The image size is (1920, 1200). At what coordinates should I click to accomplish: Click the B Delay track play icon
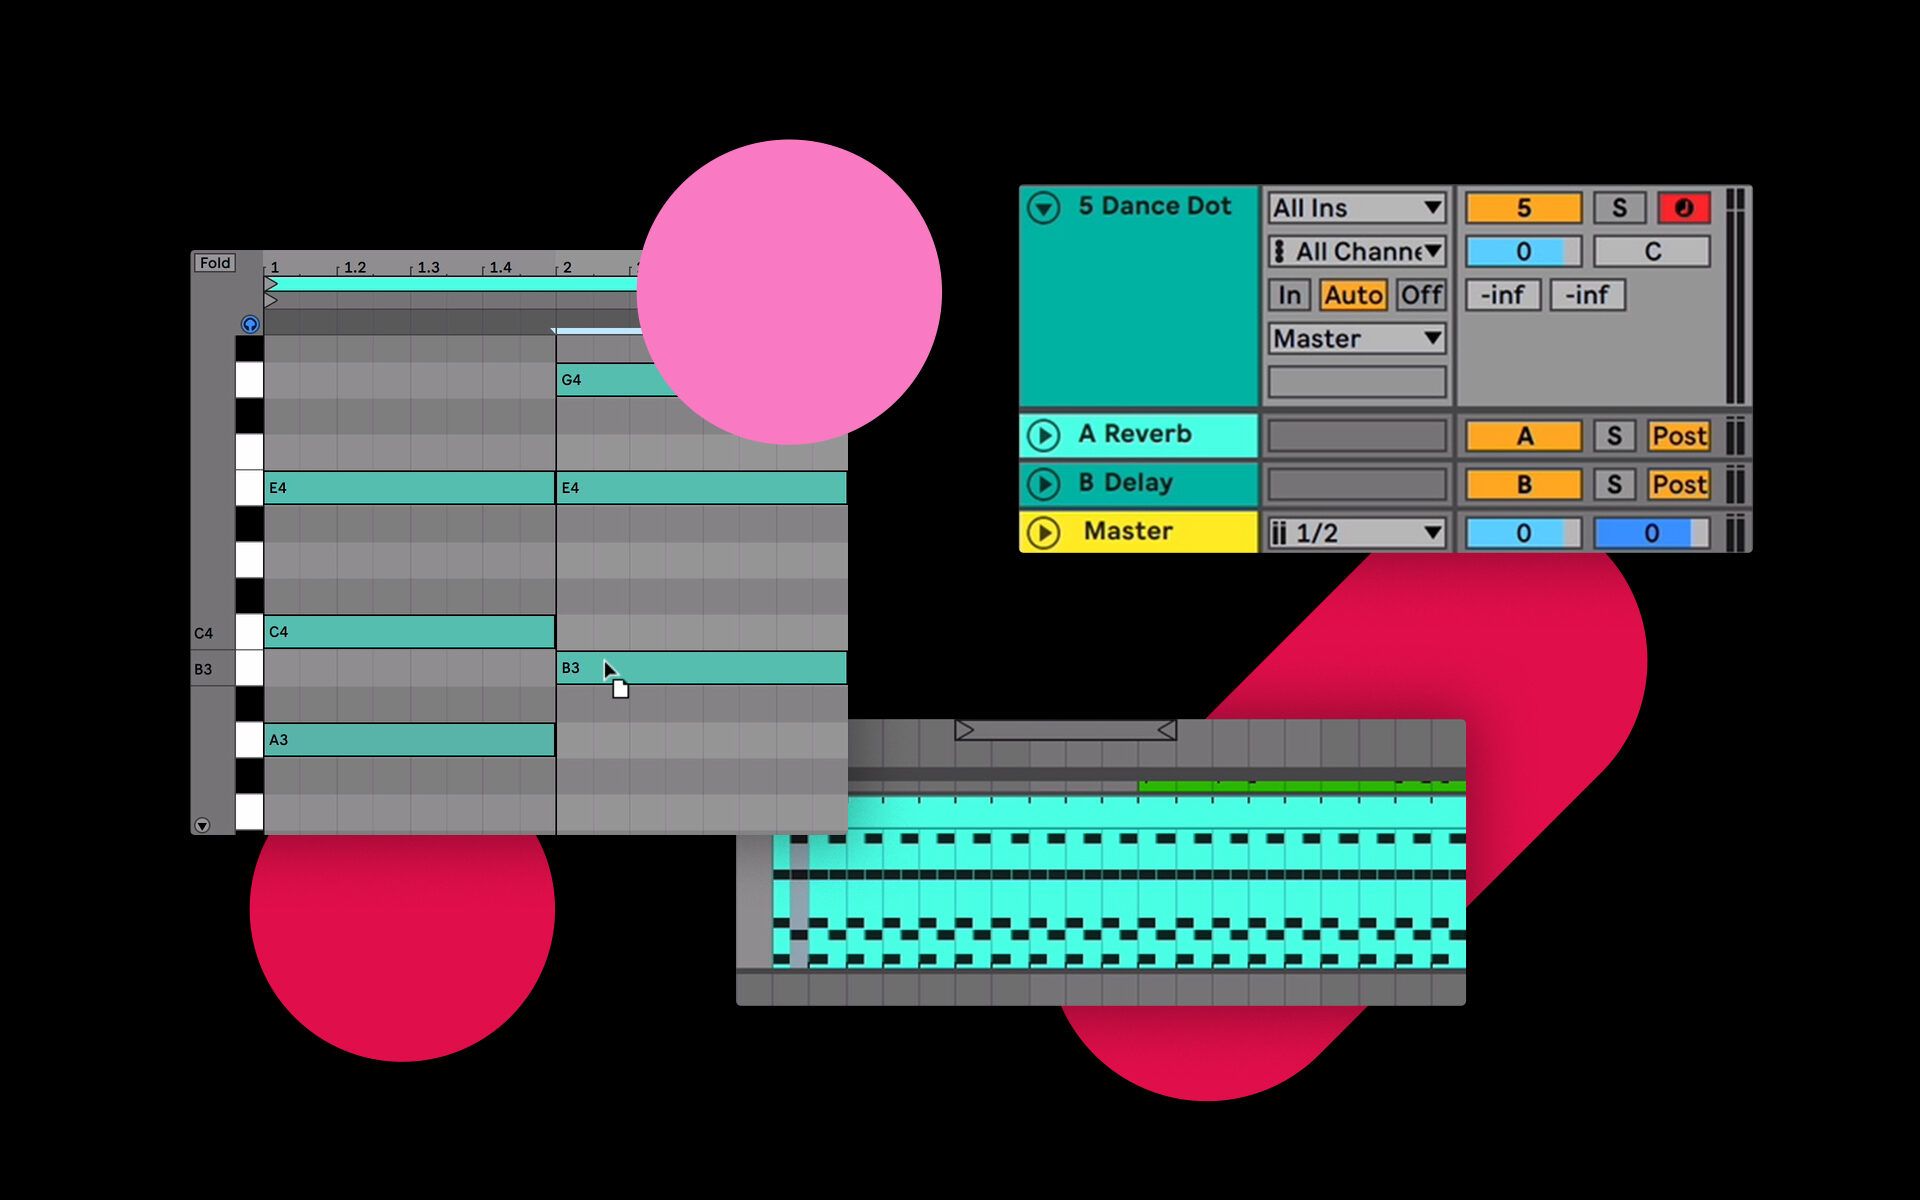coord(1043,484)
